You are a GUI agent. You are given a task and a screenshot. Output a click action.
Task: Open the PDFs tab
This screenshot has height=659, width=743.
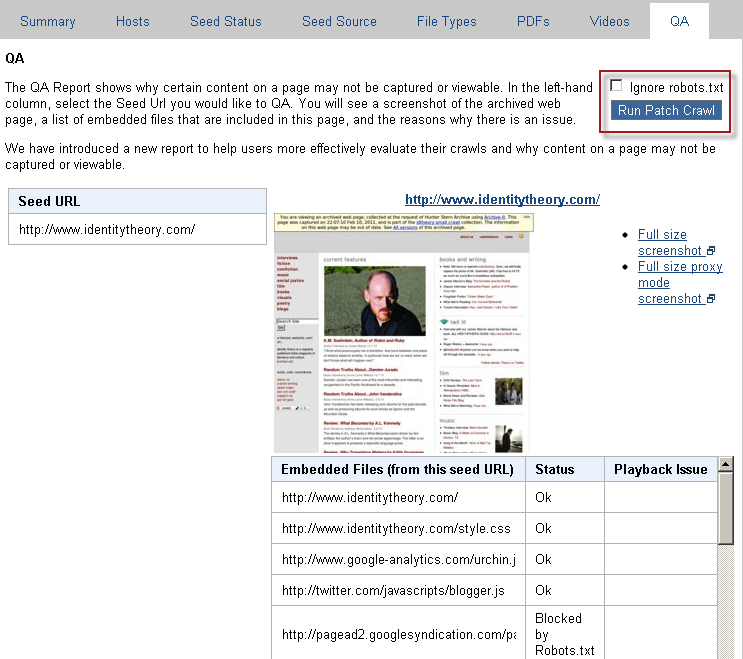click(533, 21)
